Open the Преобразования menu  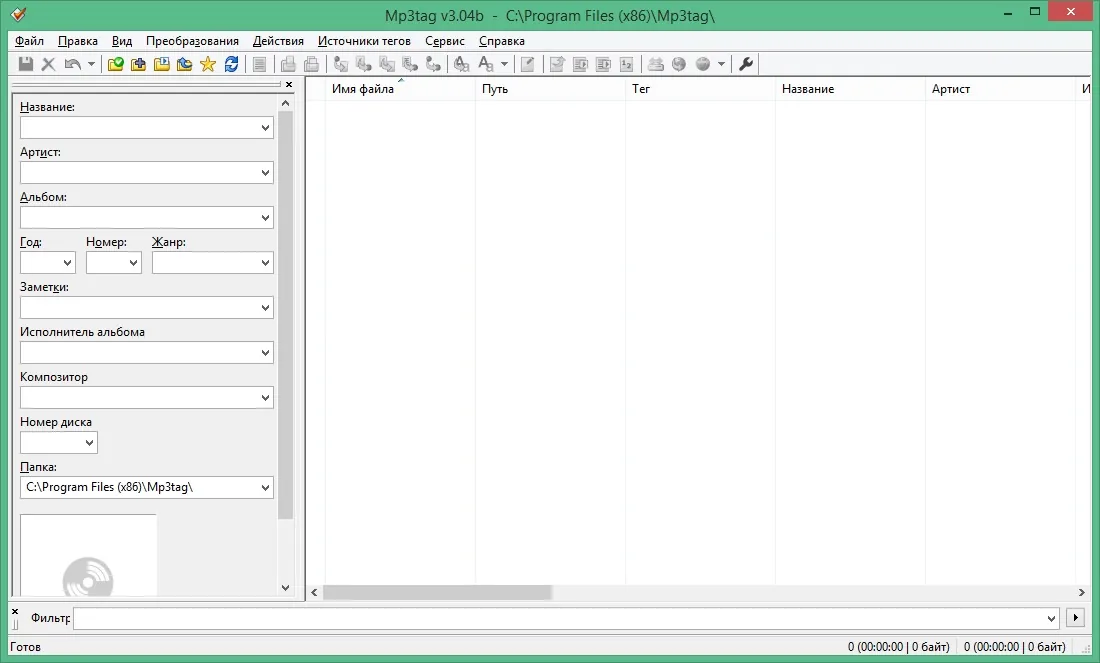(x=192, y=41)
